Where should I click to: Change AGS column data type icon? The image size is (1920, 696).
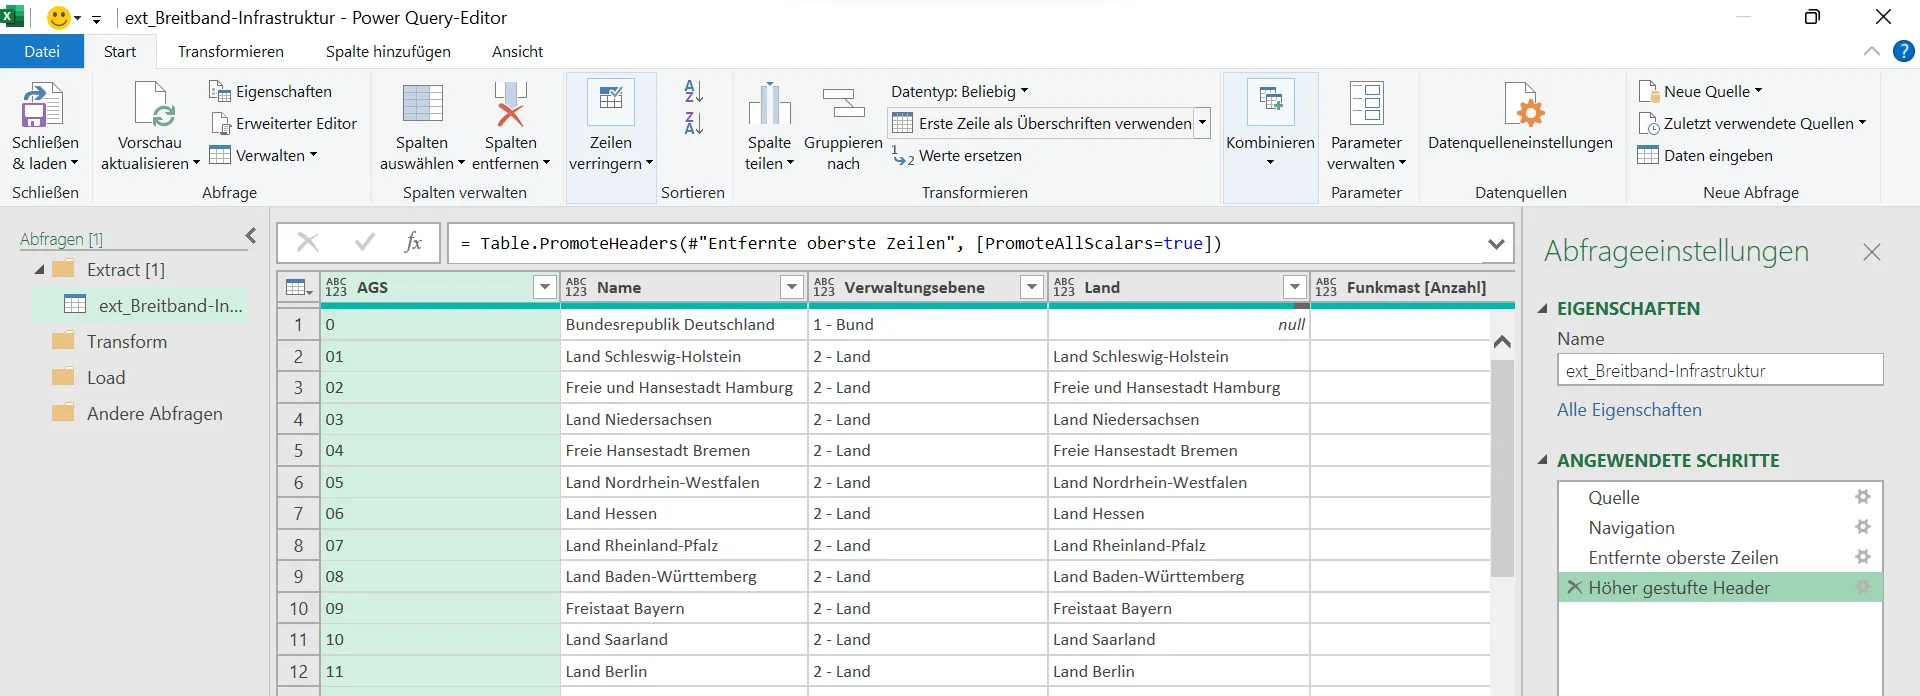[x=336, y=287]
